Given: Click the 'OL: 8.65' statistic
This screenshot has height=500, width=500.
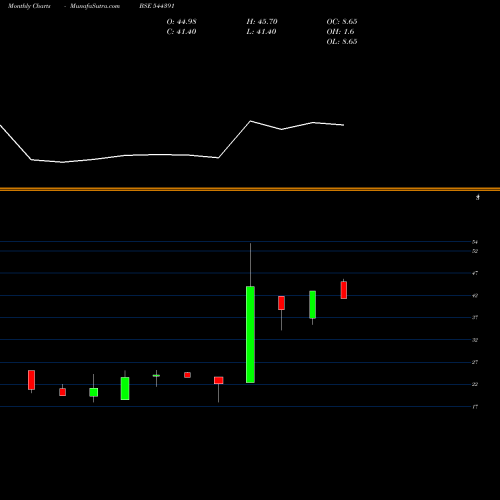Looking at the screenshot, I should pyautogui.click(x=342, y=42).
